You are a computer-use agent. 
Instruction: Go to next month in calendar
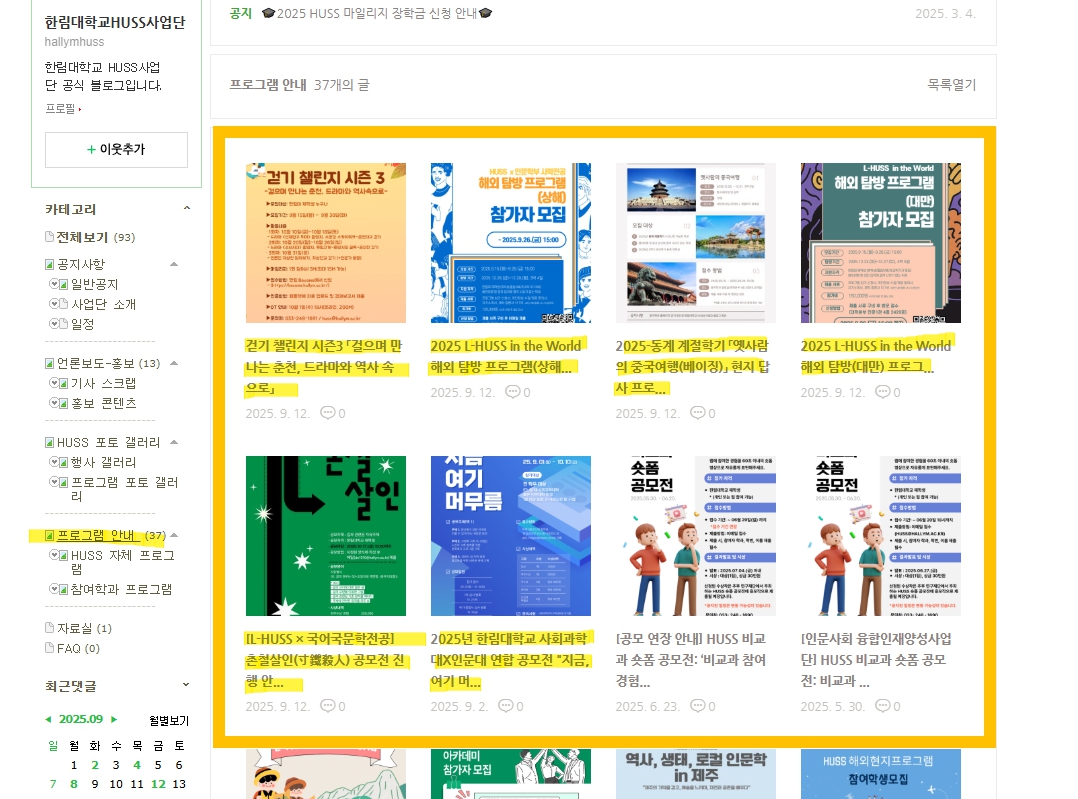[114, 719]
